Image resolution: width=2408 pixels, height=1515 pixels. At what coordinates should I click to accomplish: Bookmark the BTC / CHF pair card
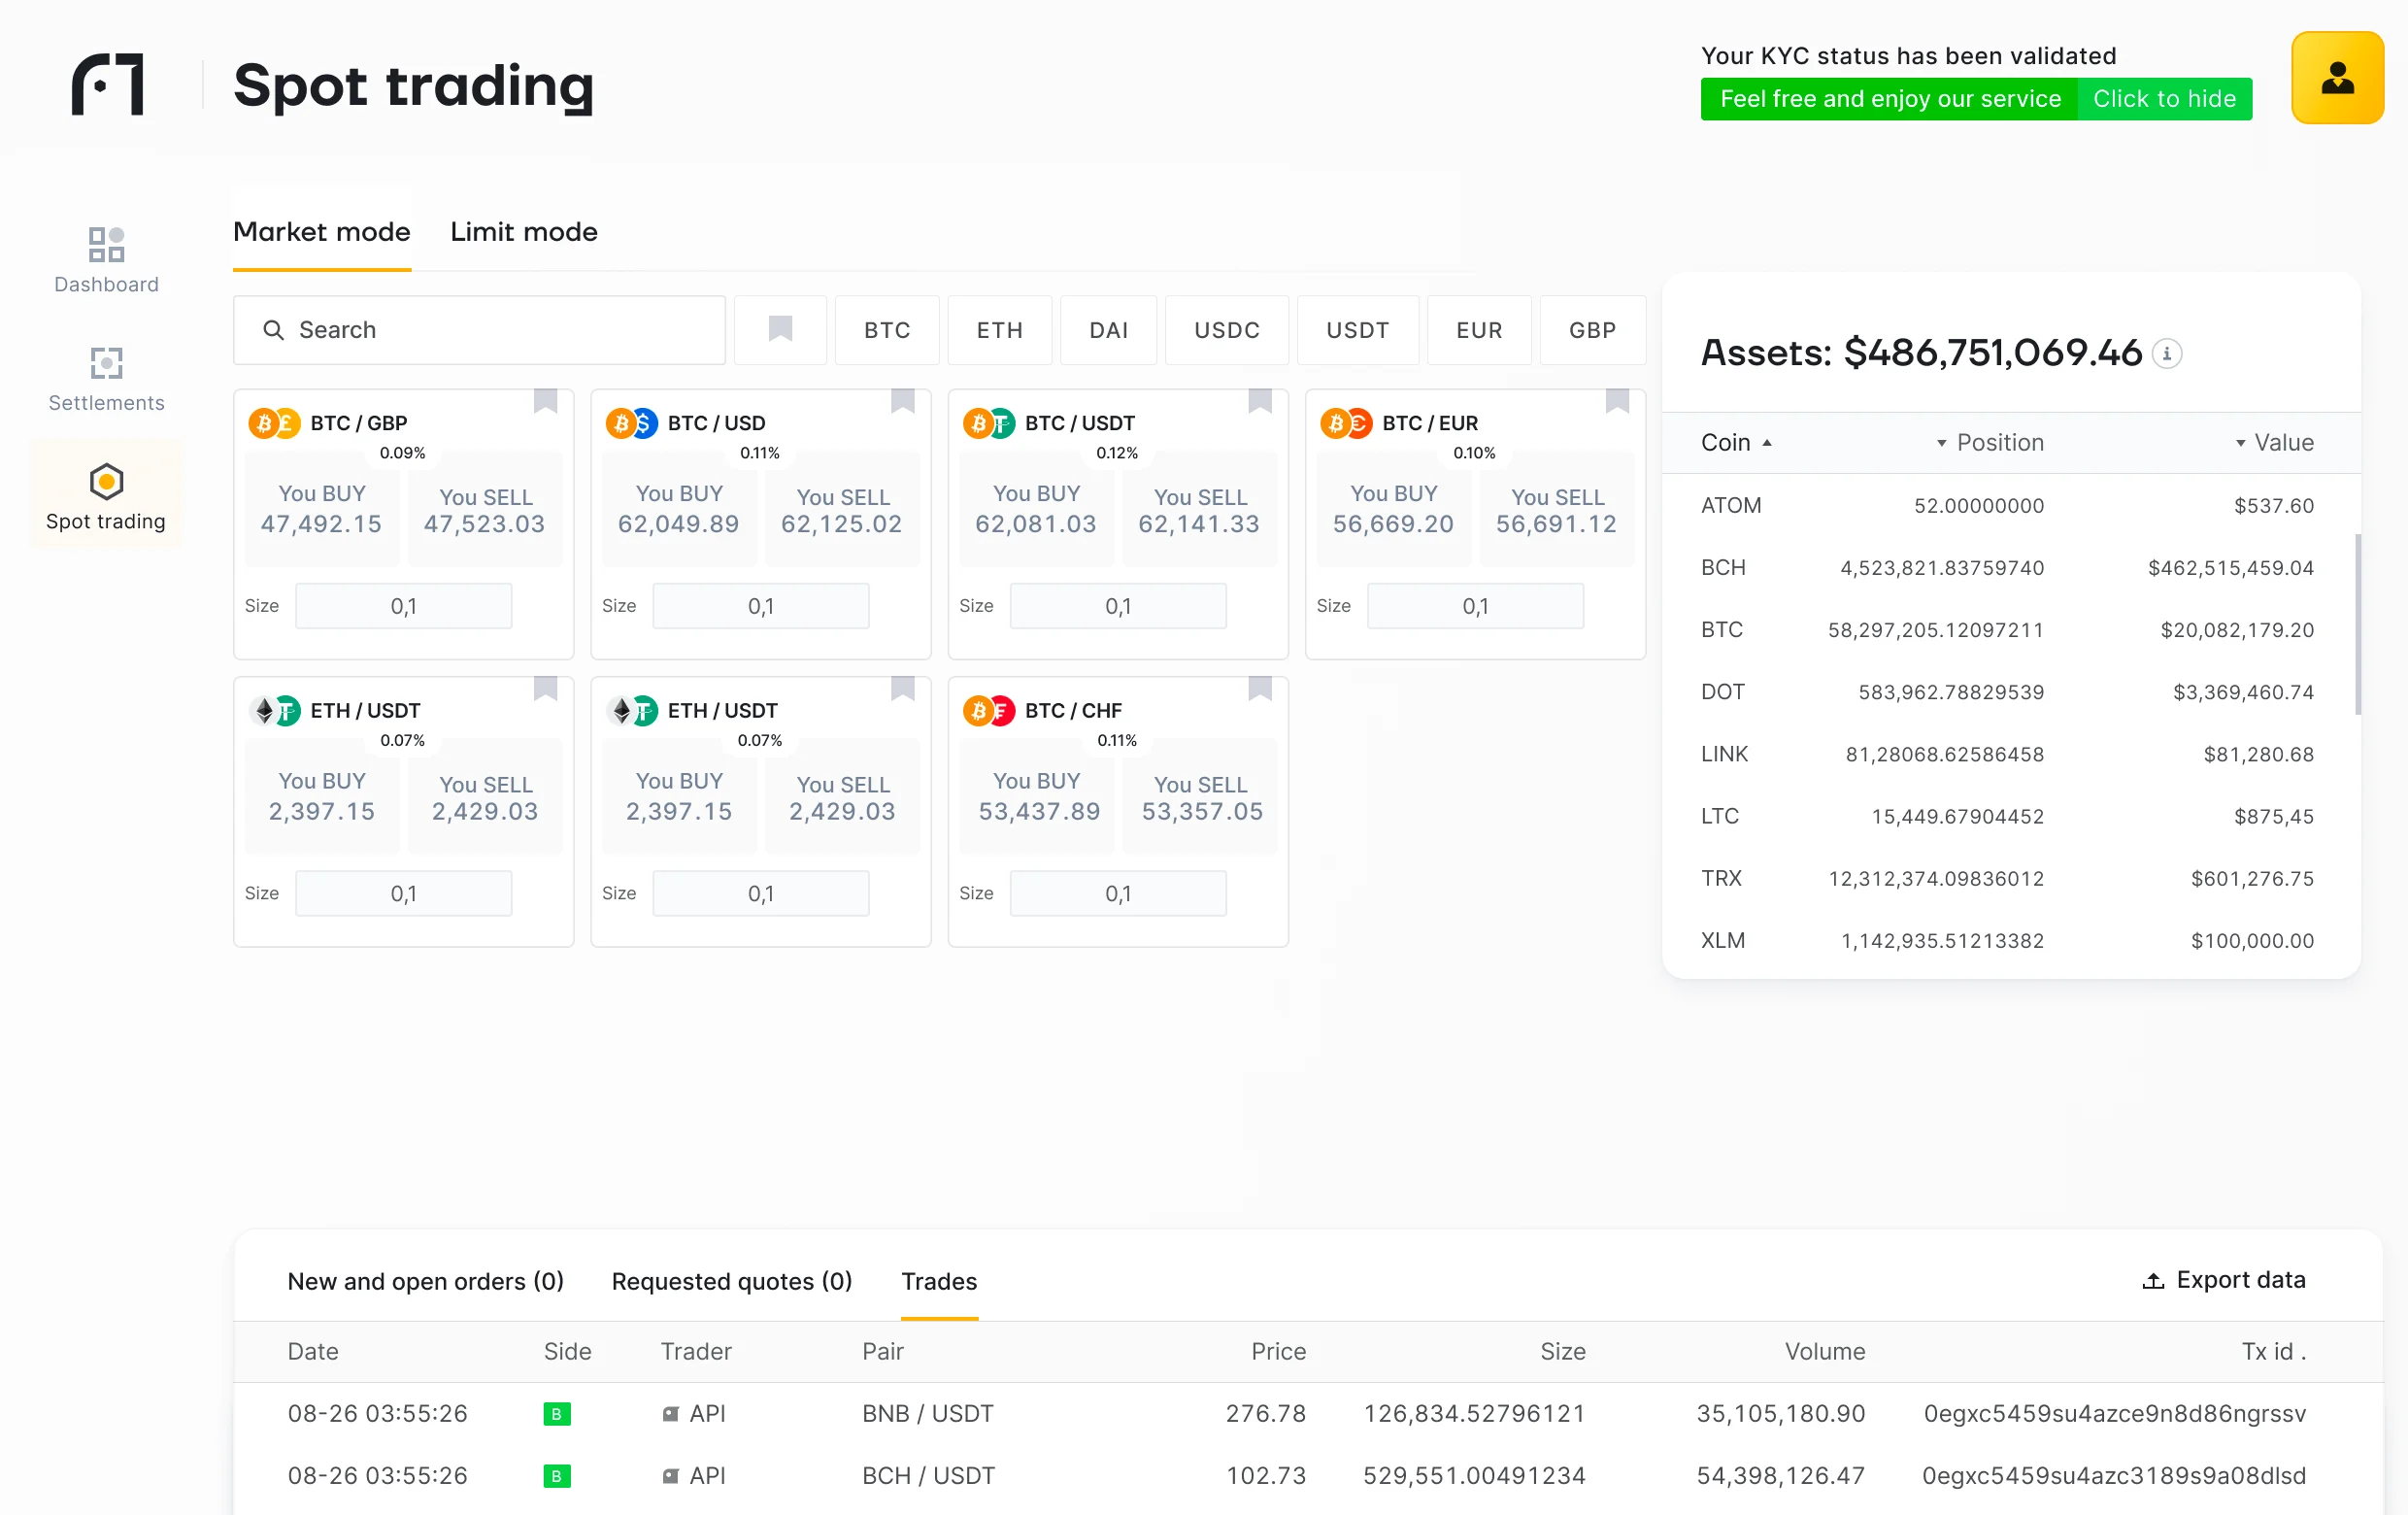coord(1259,688)
